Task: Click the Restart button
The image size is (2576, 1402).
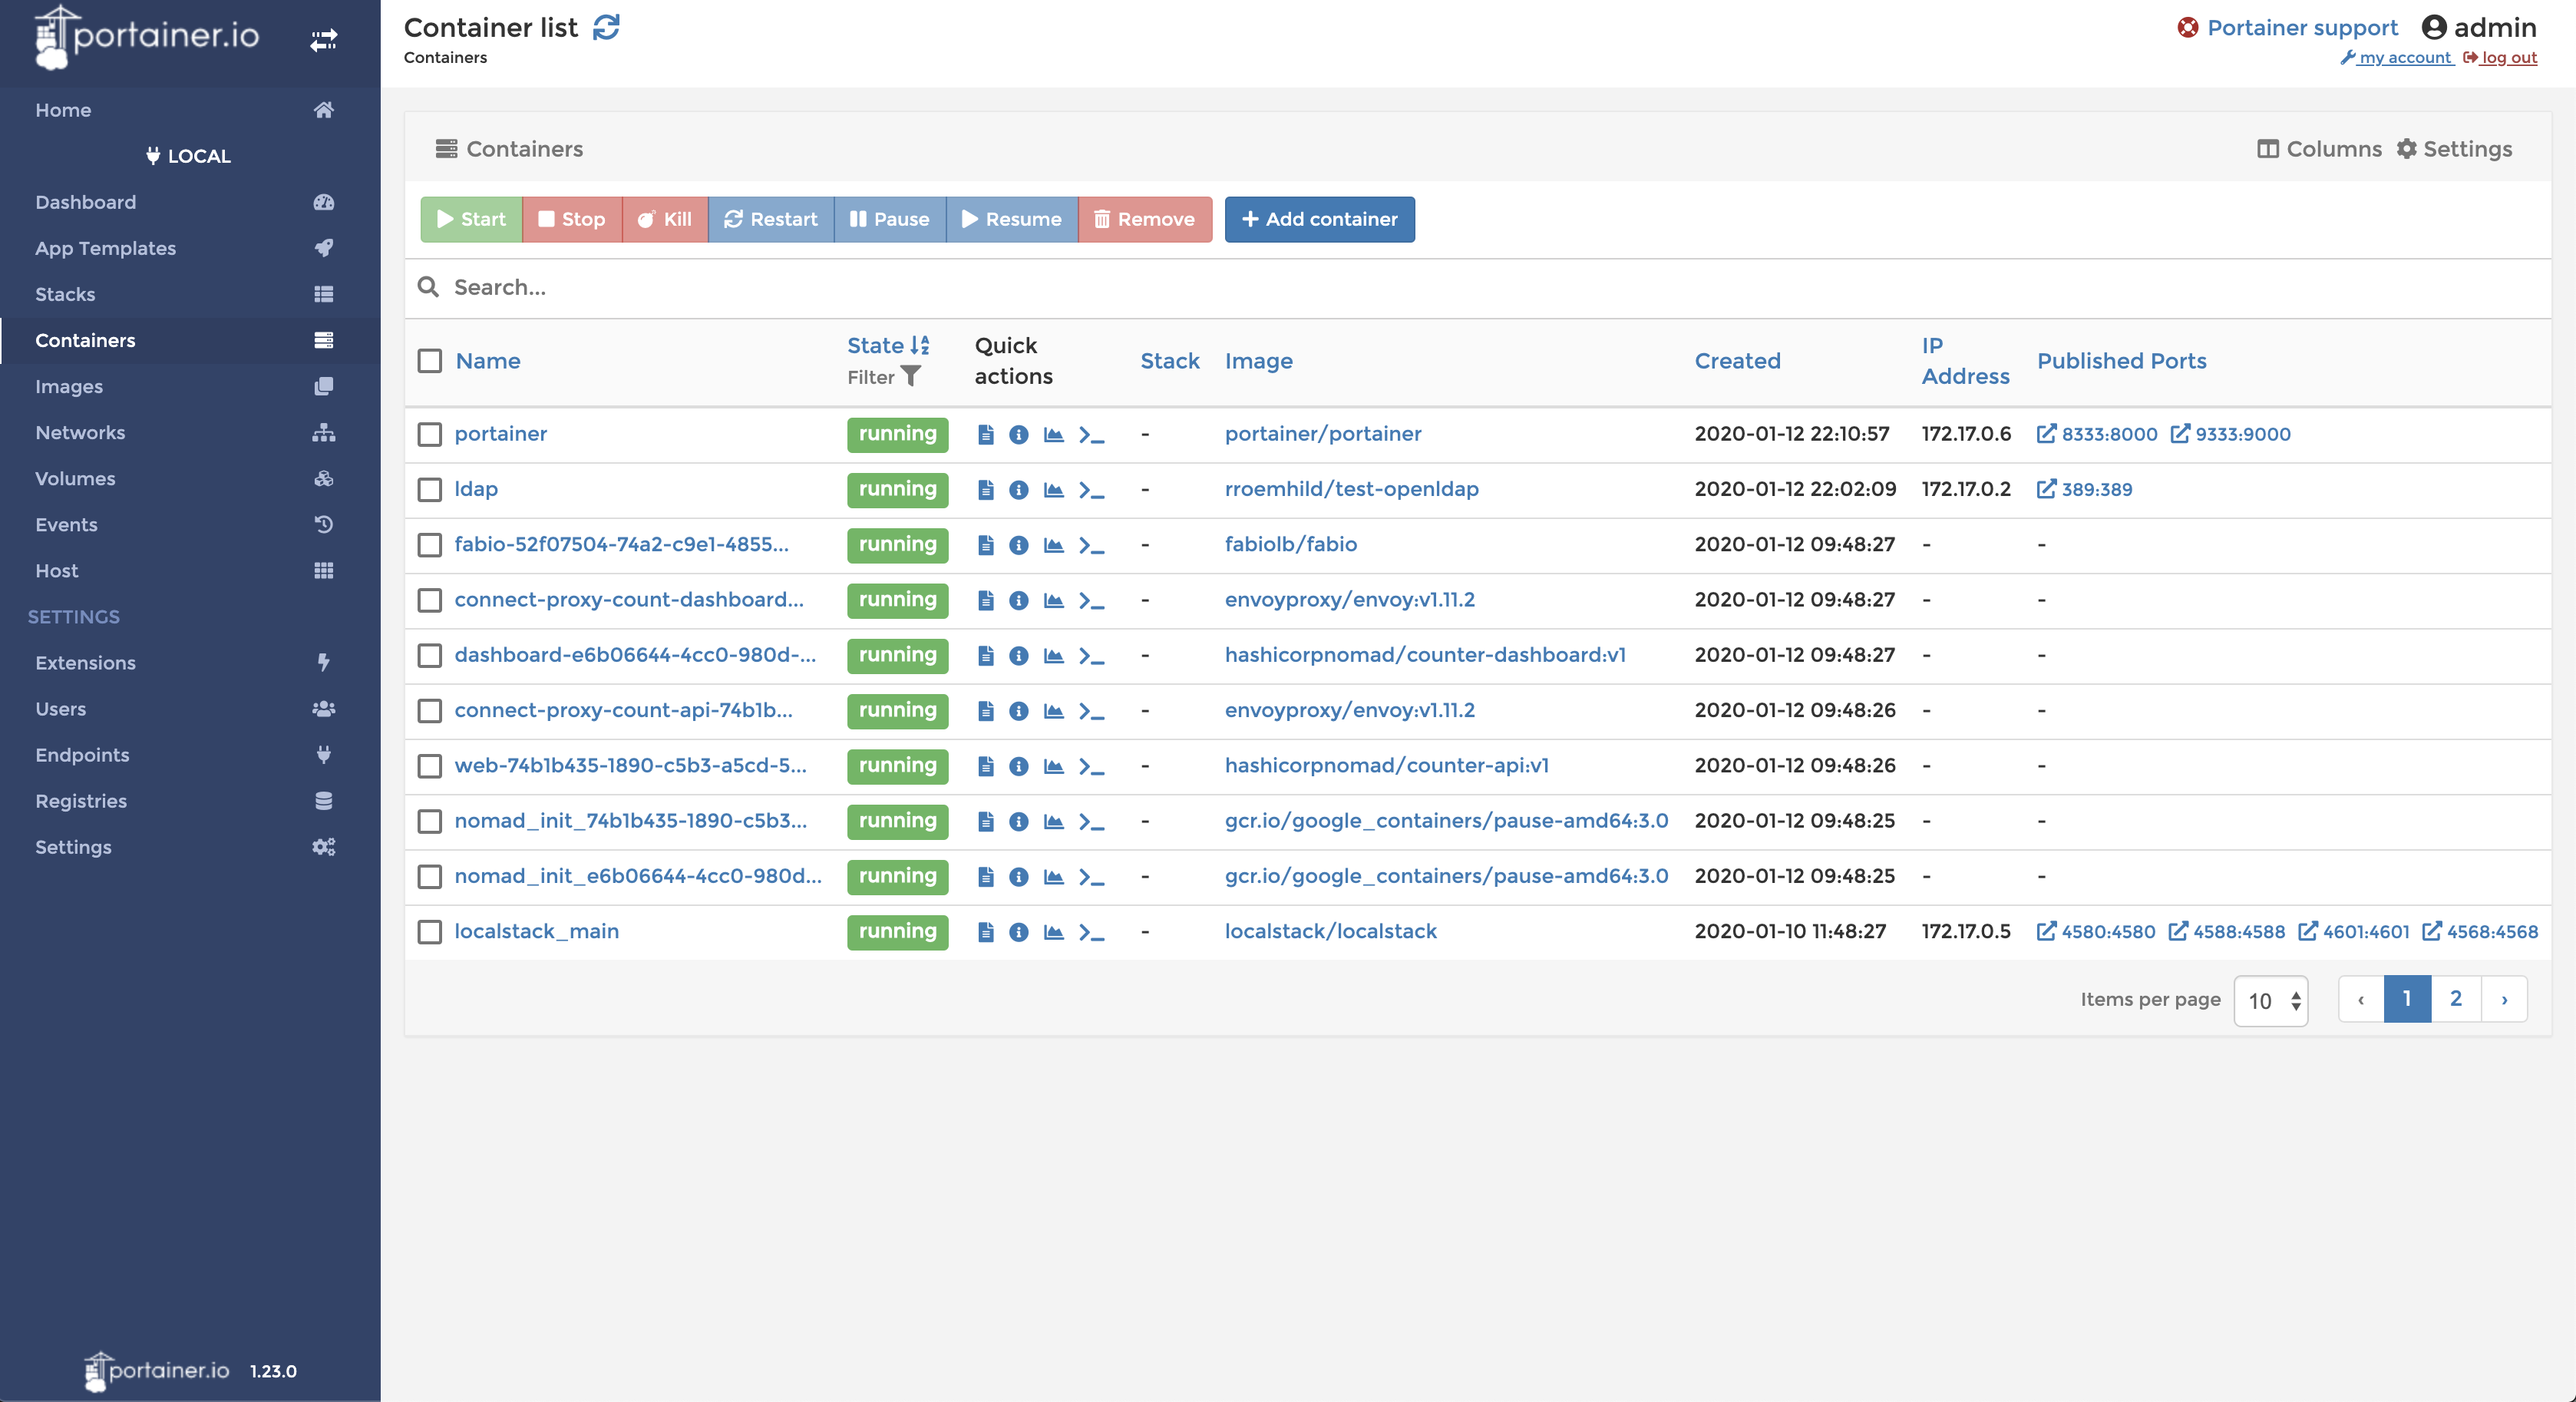Action: point(771,219)
